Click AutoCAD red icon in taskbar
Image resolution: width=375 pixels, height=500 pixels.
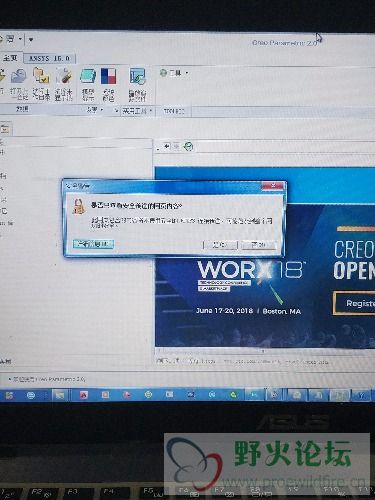[83, 395]
